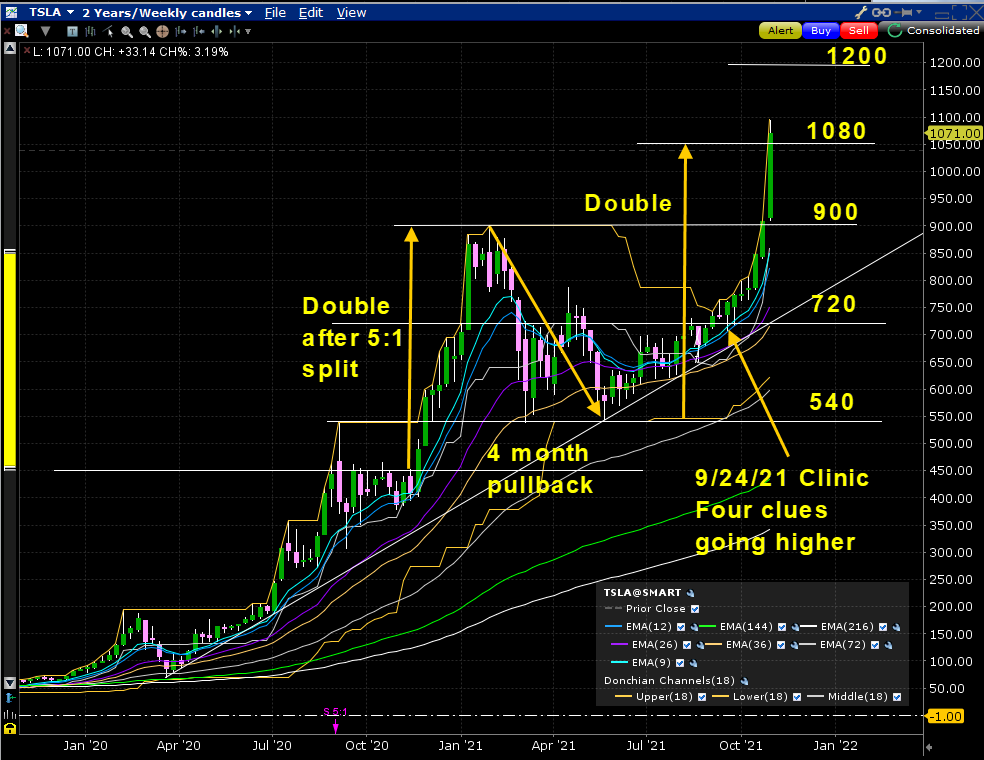Image resolution: width=984 pixels, height=760 pixels.
Task: Hide the Donchian Upper(18) line checkbox
Action: pyautogui.click(x=702, y=697)
